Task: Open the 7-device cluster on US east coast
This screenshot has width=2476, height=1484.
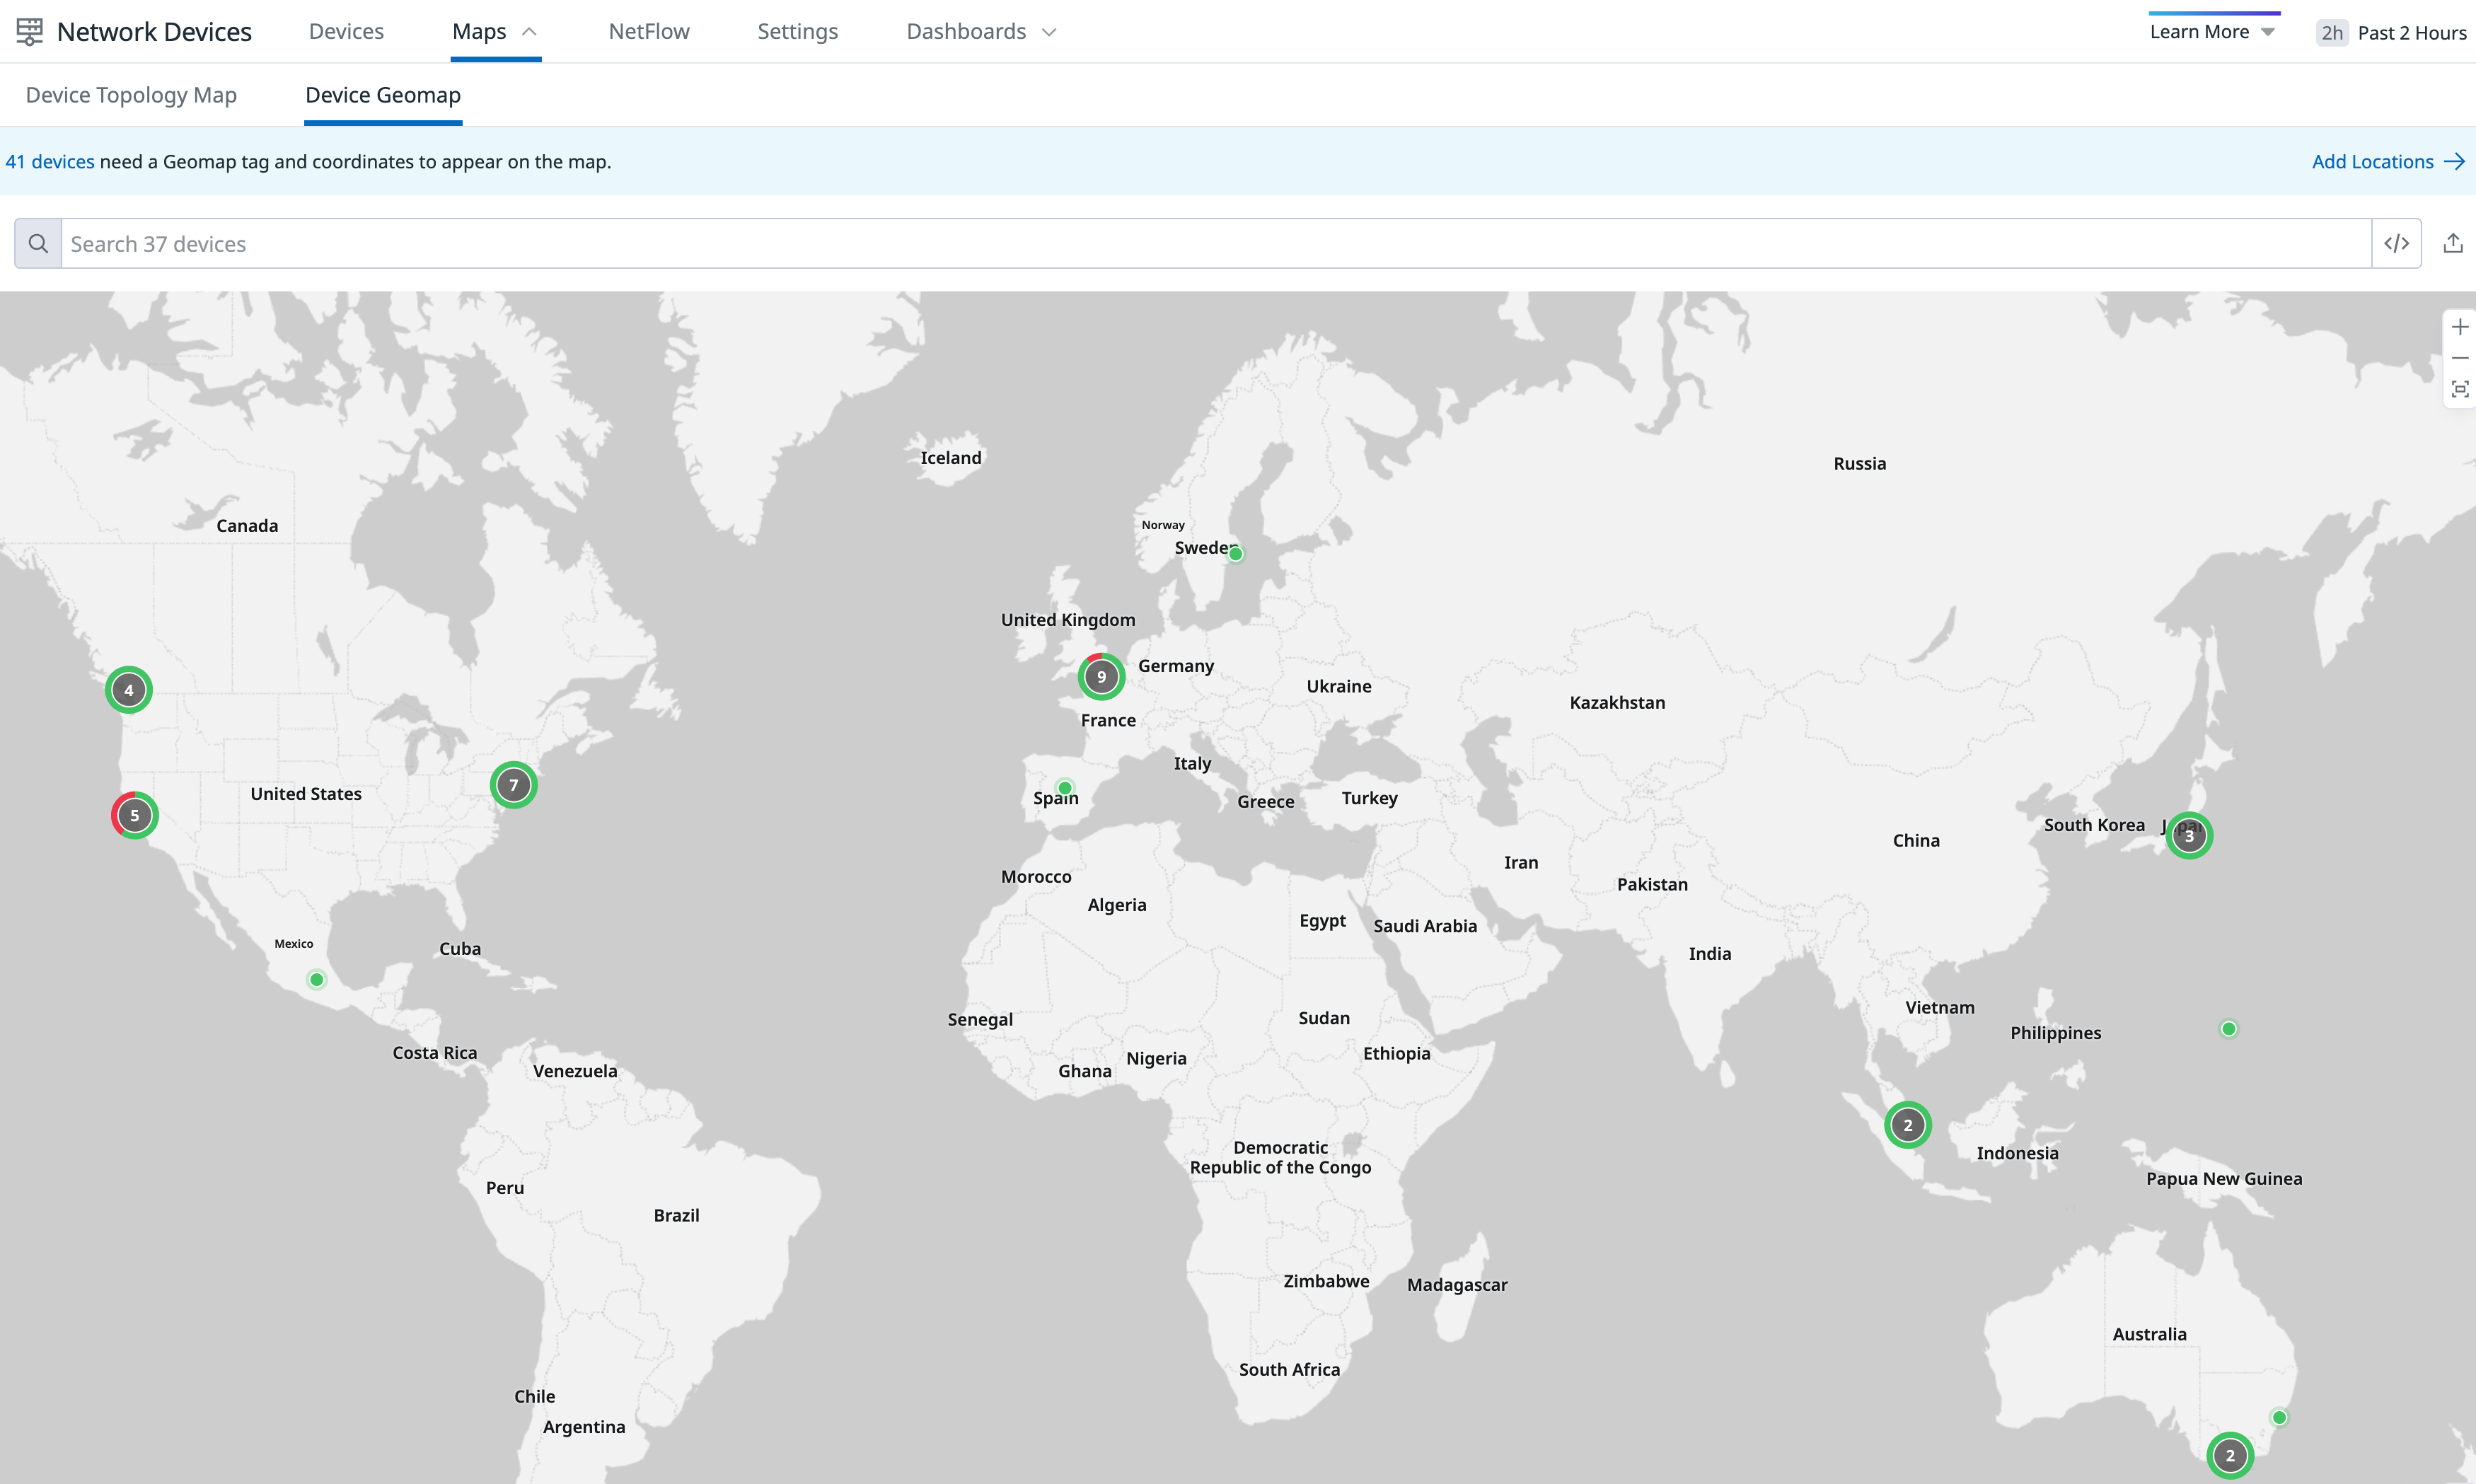Action: coord(513,785)
